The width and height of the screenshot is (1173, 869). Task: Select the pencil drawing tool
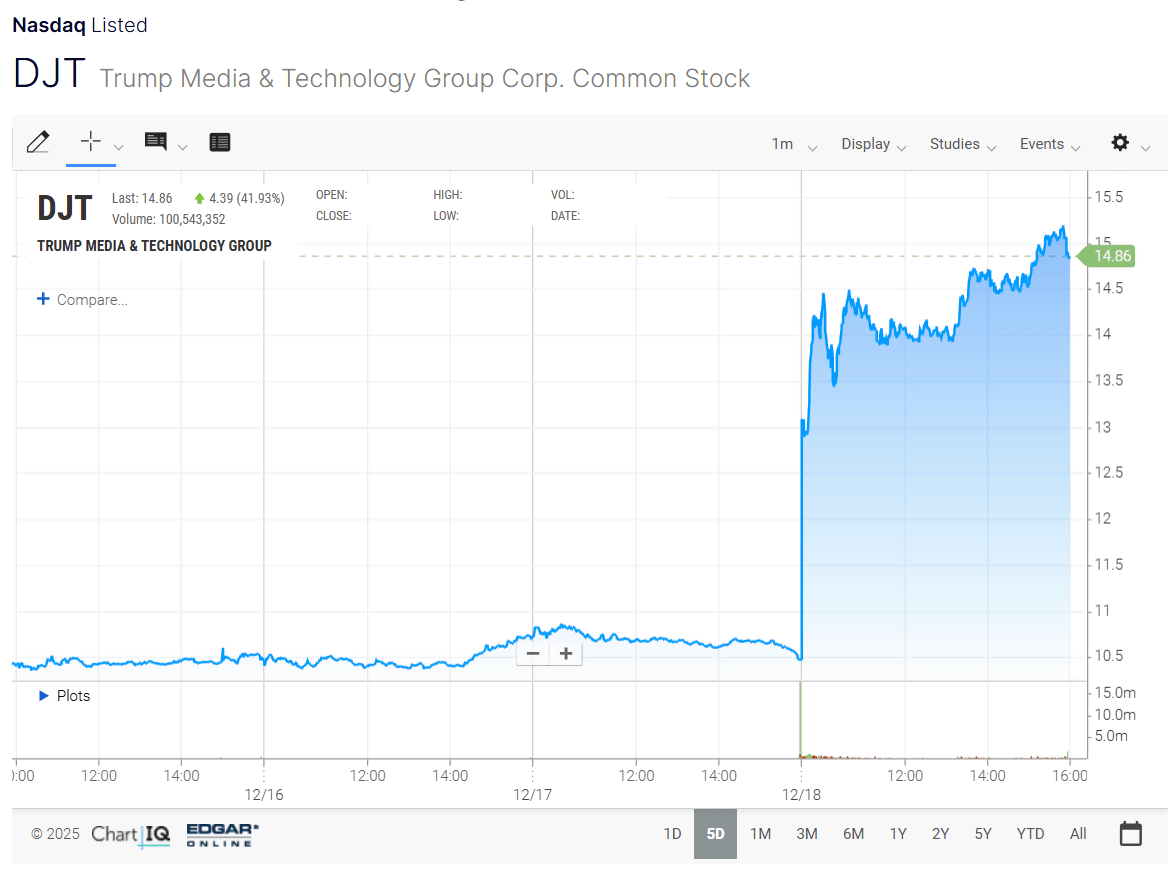[x=38, y=142]
